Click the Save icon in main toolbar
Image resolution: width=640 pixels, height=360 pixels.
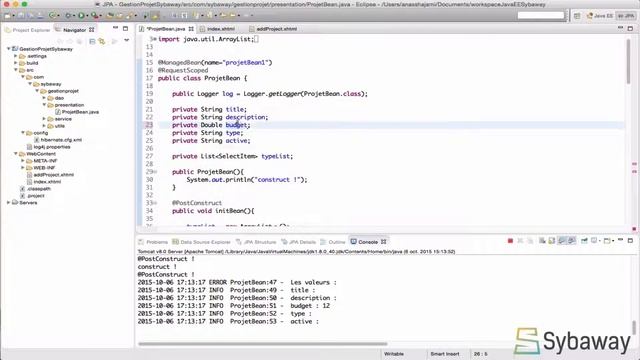21,16
